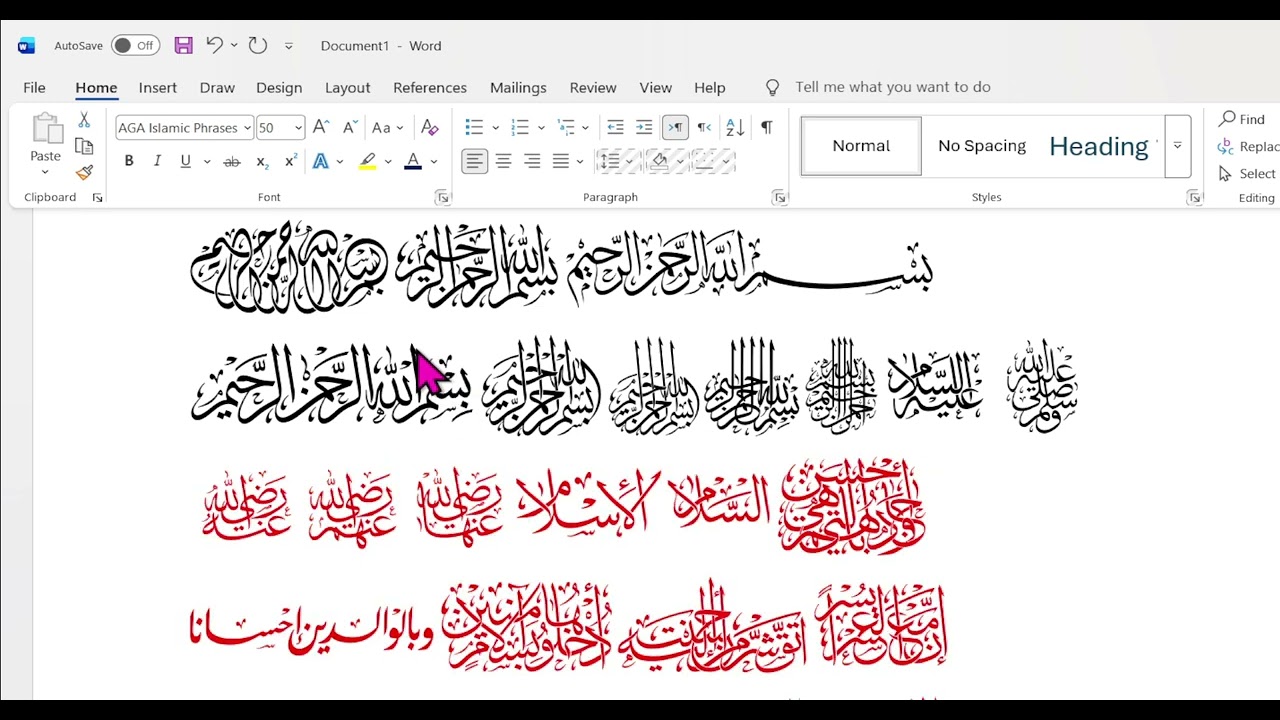Click the Select button in Editing
The width and height of the screenshot is (1280, 720).
pos(1247,173)
